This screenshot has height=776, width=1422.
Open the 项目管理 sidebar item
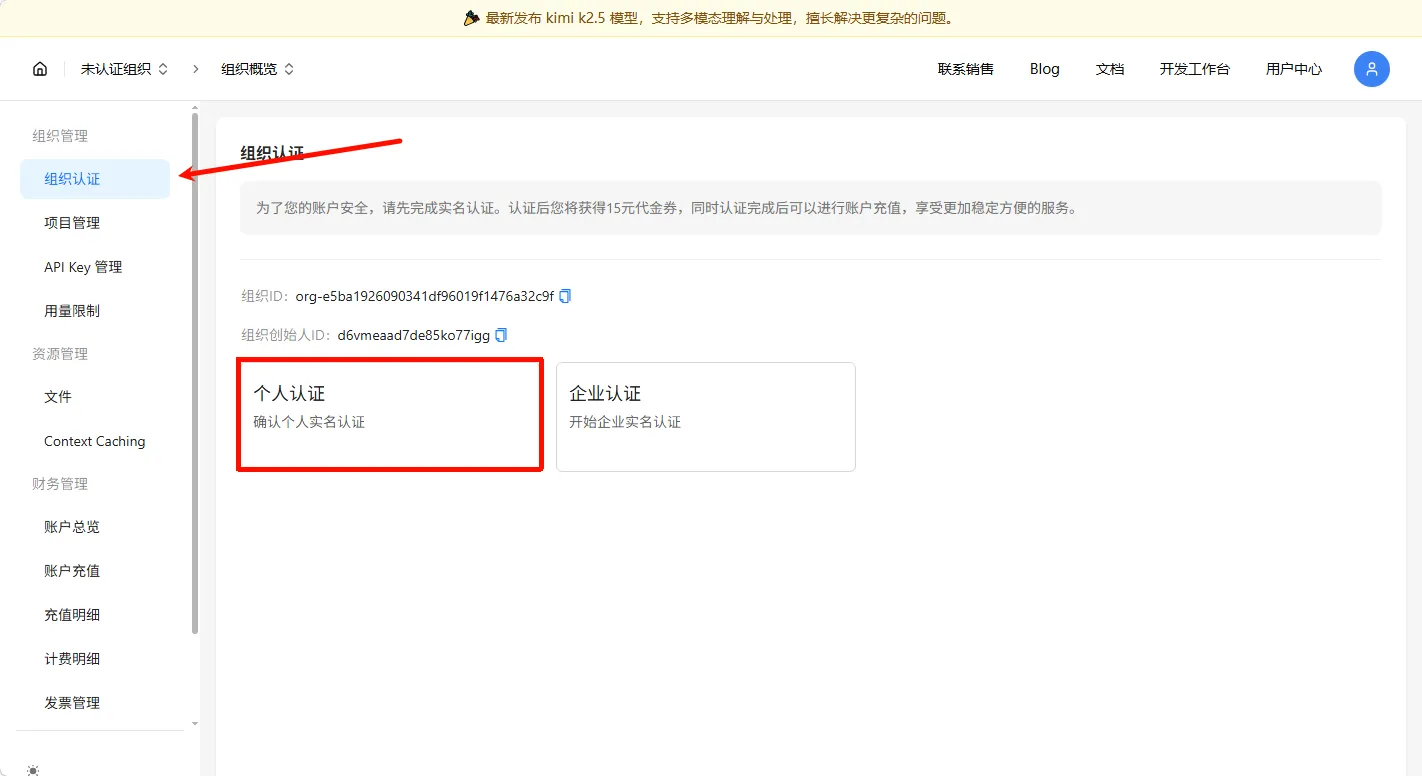click(x=72, y=223)
